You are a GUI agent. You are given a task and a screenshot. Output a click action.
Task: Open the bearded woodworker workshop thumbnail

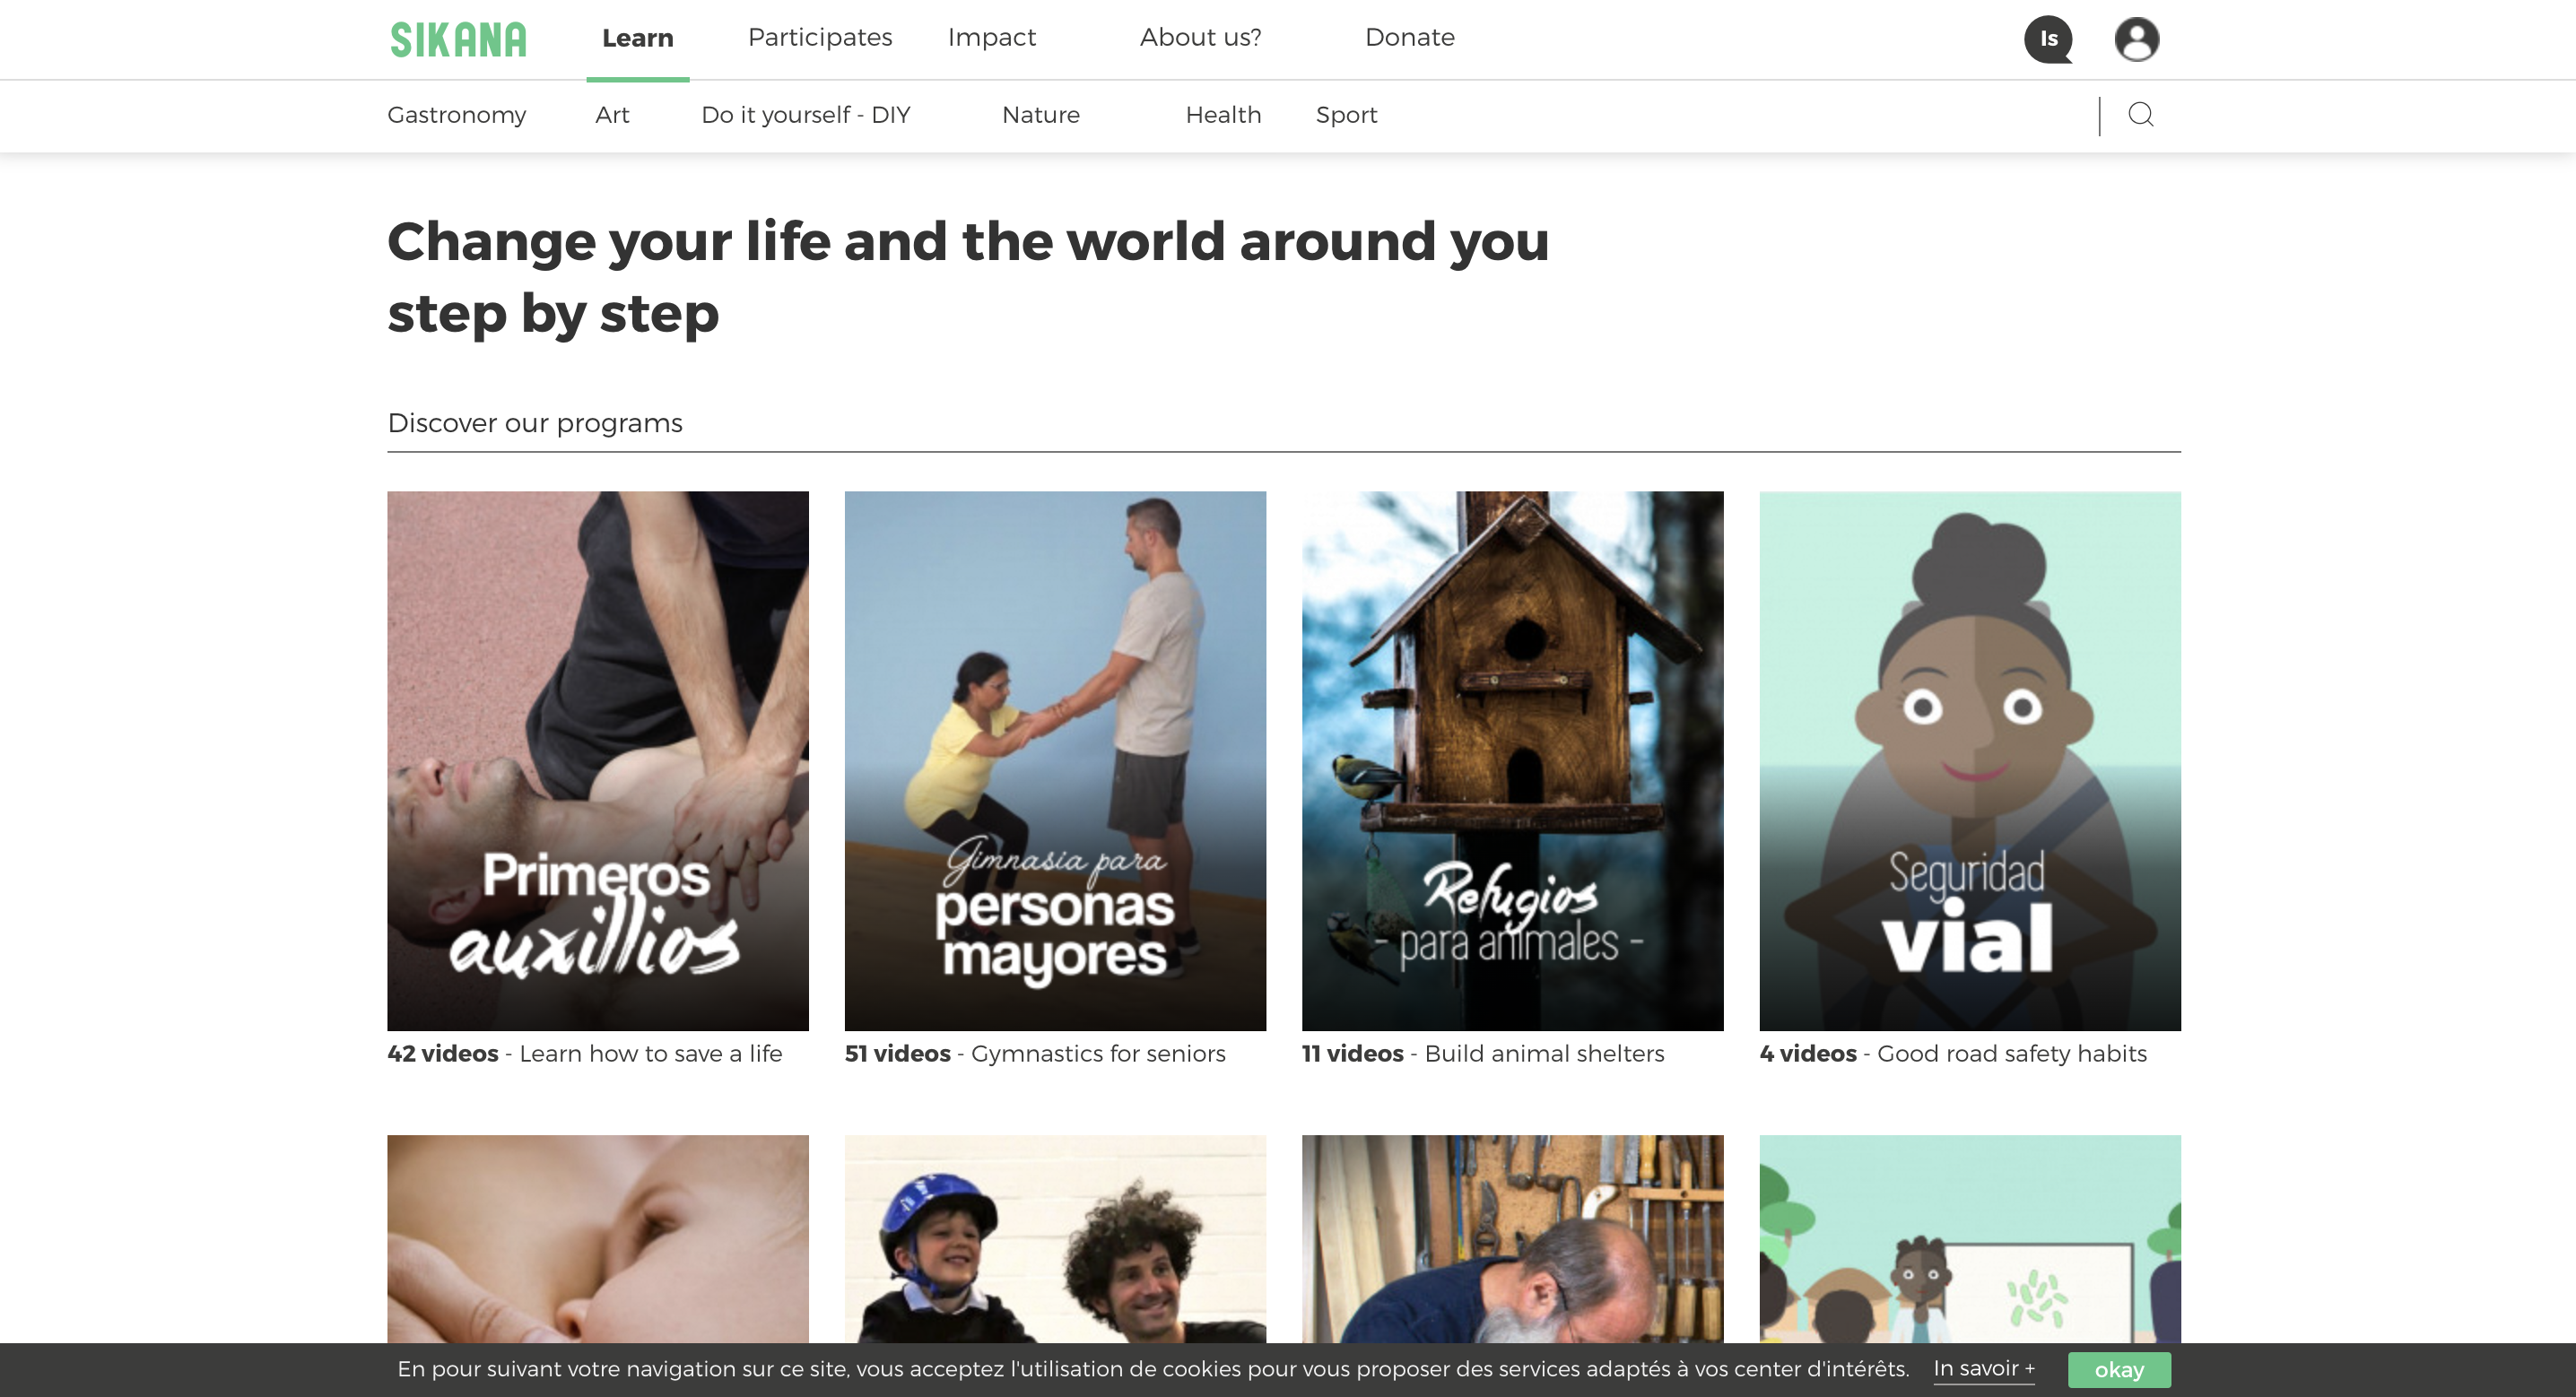[1512, 1238]
